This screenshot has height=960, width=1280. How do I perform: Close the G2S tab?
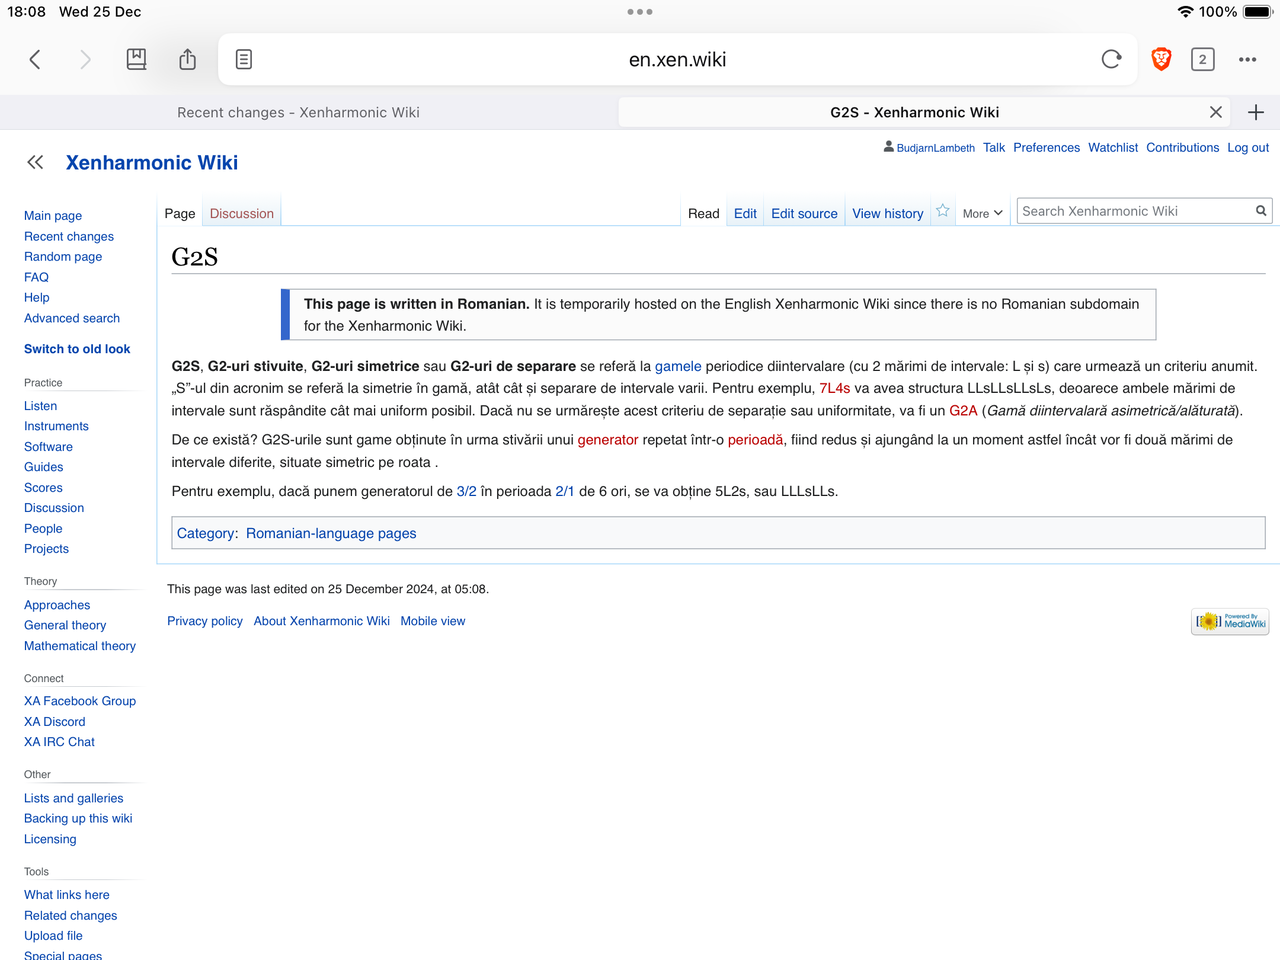(1216, 112)
